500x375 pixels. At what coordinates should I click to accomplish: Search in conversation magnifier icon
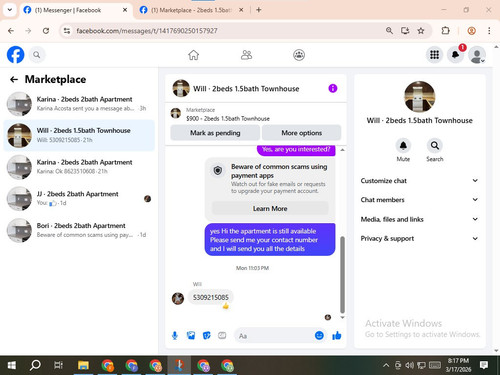click(435, 146)
